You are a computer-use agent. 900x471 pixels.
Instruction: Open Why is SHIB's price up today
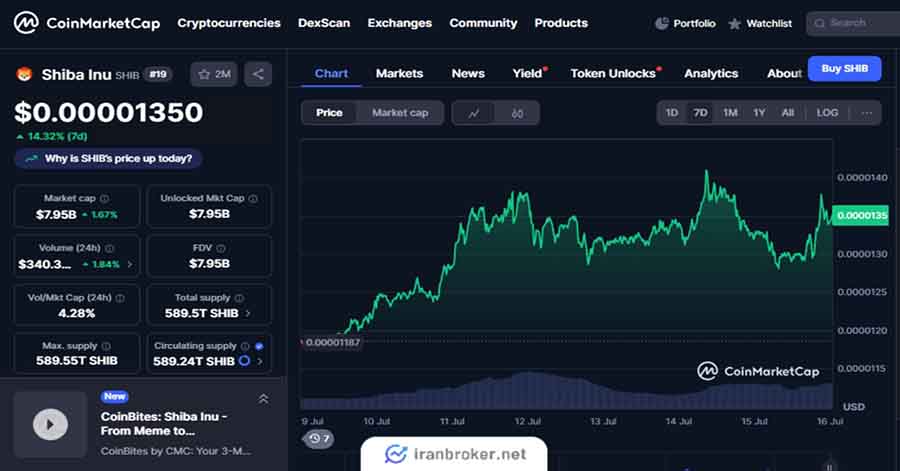tap(108, 159)
